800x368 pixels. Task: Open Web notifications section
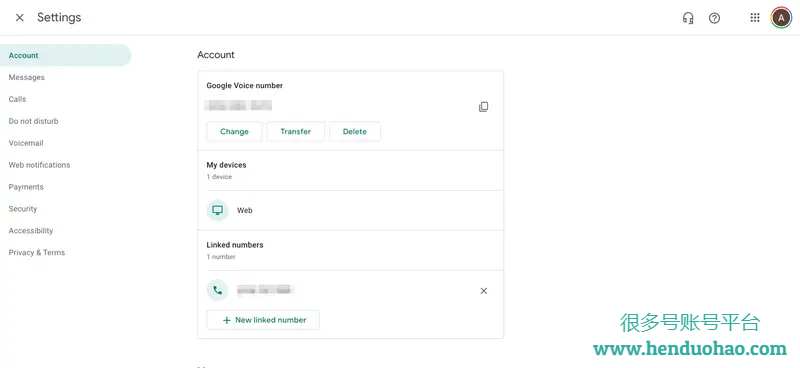point(39,165)
